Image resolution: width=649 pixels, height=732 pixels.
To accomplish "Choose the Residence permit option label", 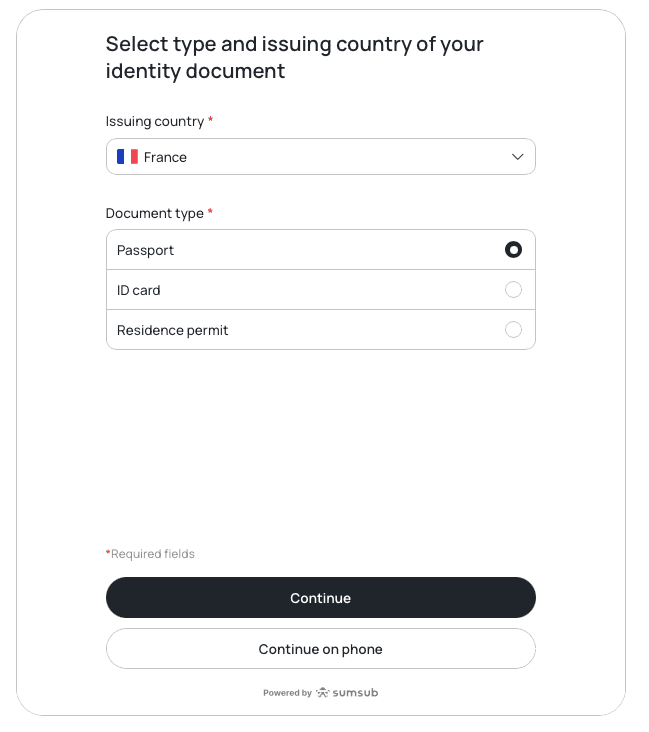I will [172, 330].
